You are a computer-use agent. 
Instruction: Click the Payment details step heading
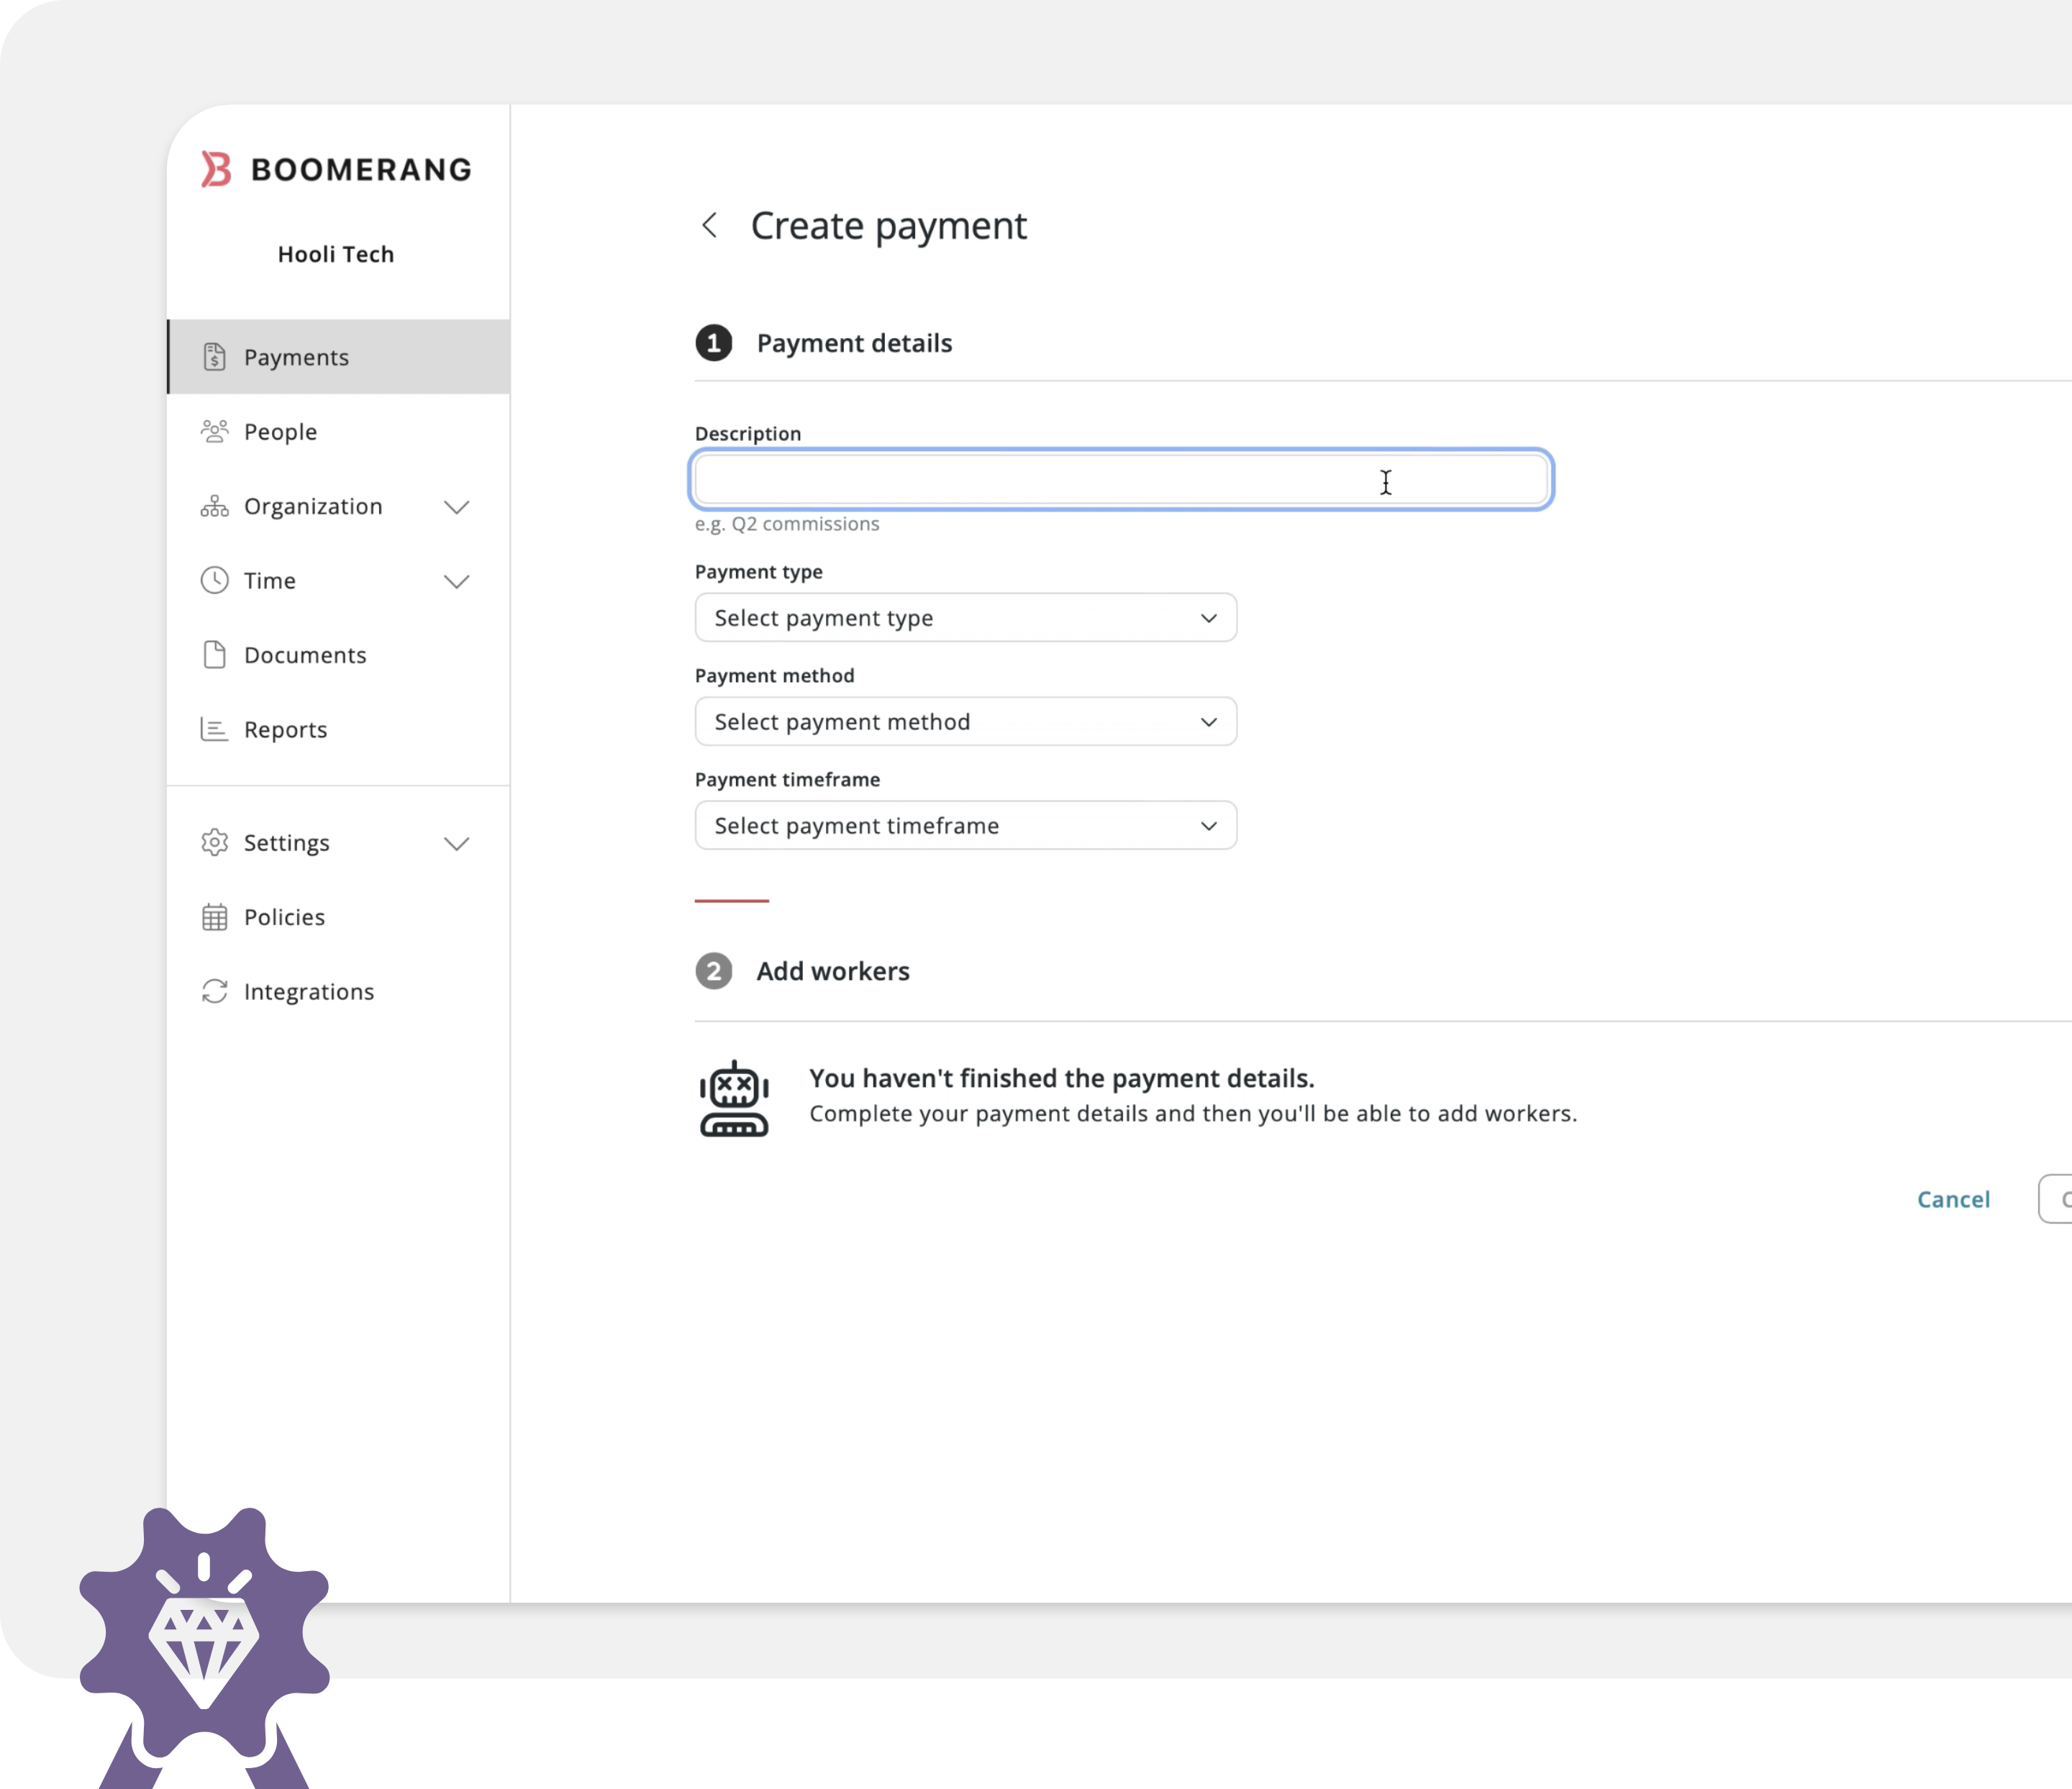[854, 343]
